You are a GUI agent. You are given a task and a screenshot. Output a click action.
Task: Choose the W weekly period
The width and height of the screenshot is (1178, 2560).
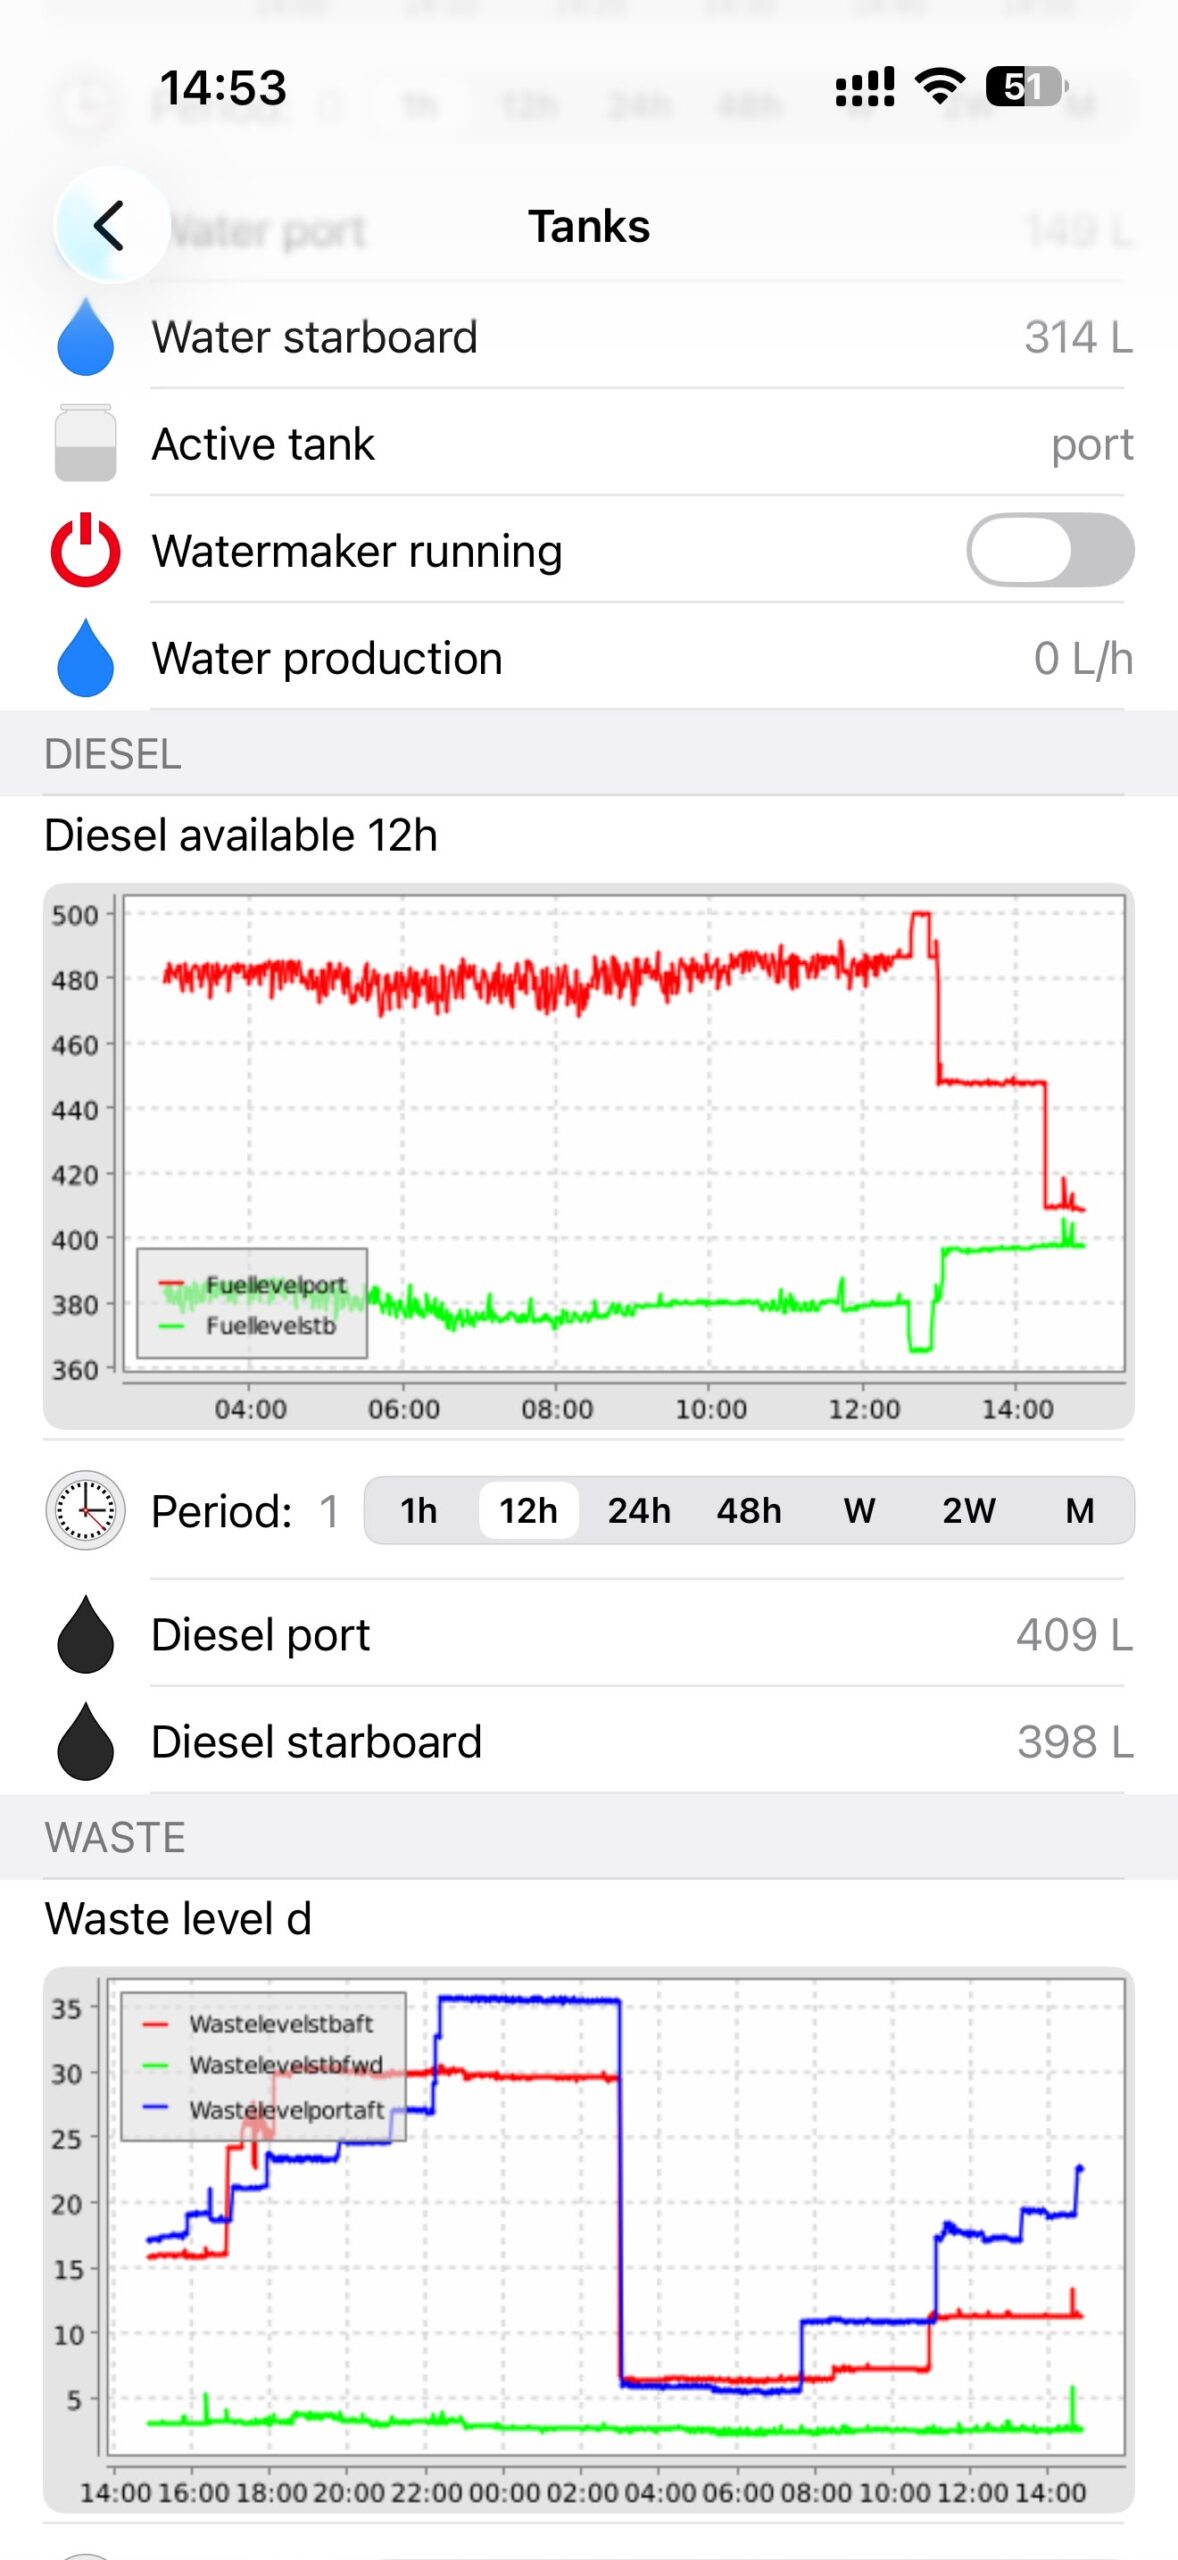(859, 1510)
